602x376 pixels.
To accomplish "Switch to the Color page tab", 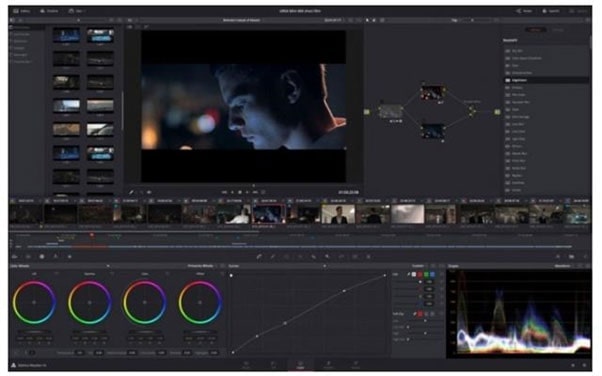I will pos(301,365).
